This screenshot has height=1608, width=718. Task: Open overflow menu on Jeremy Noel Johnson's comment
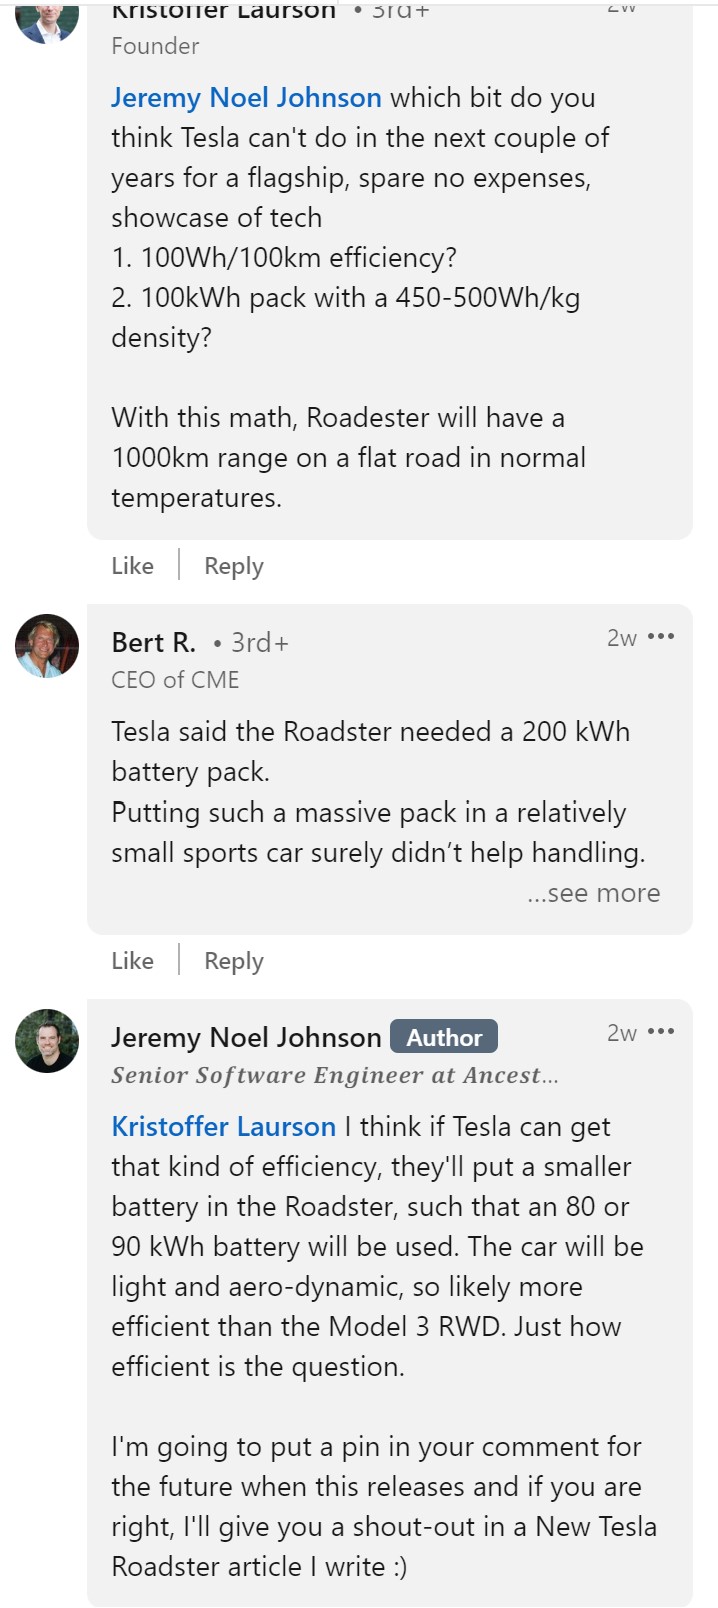click(662, 1031)
